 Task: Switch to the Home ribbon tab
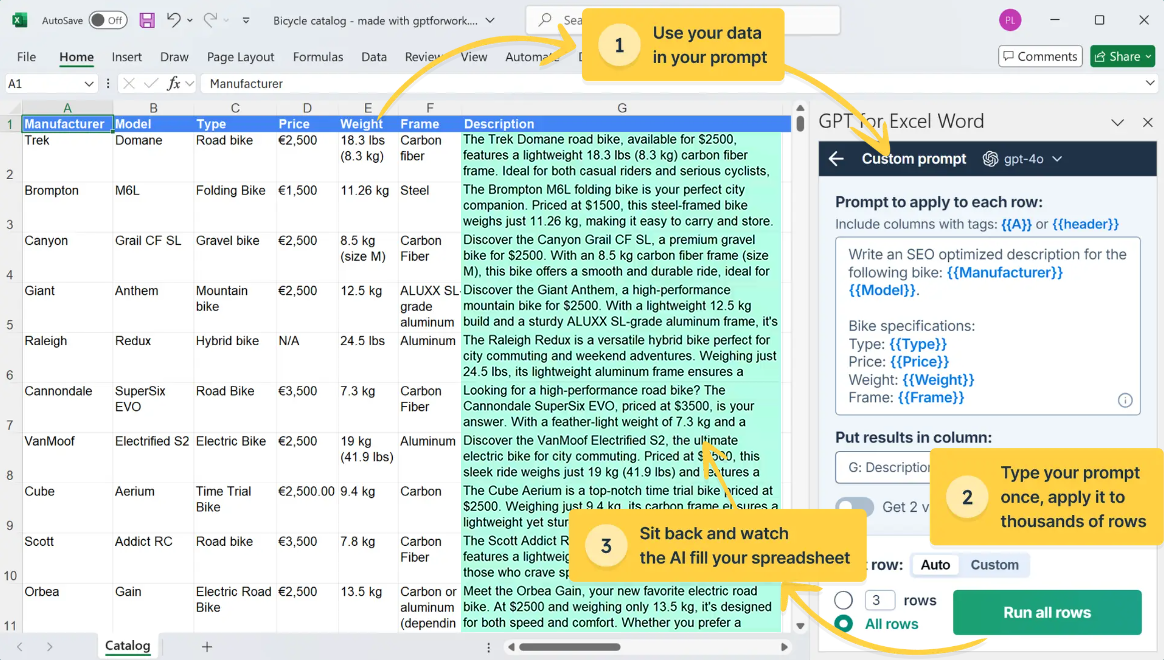click(x=76, y=56)
